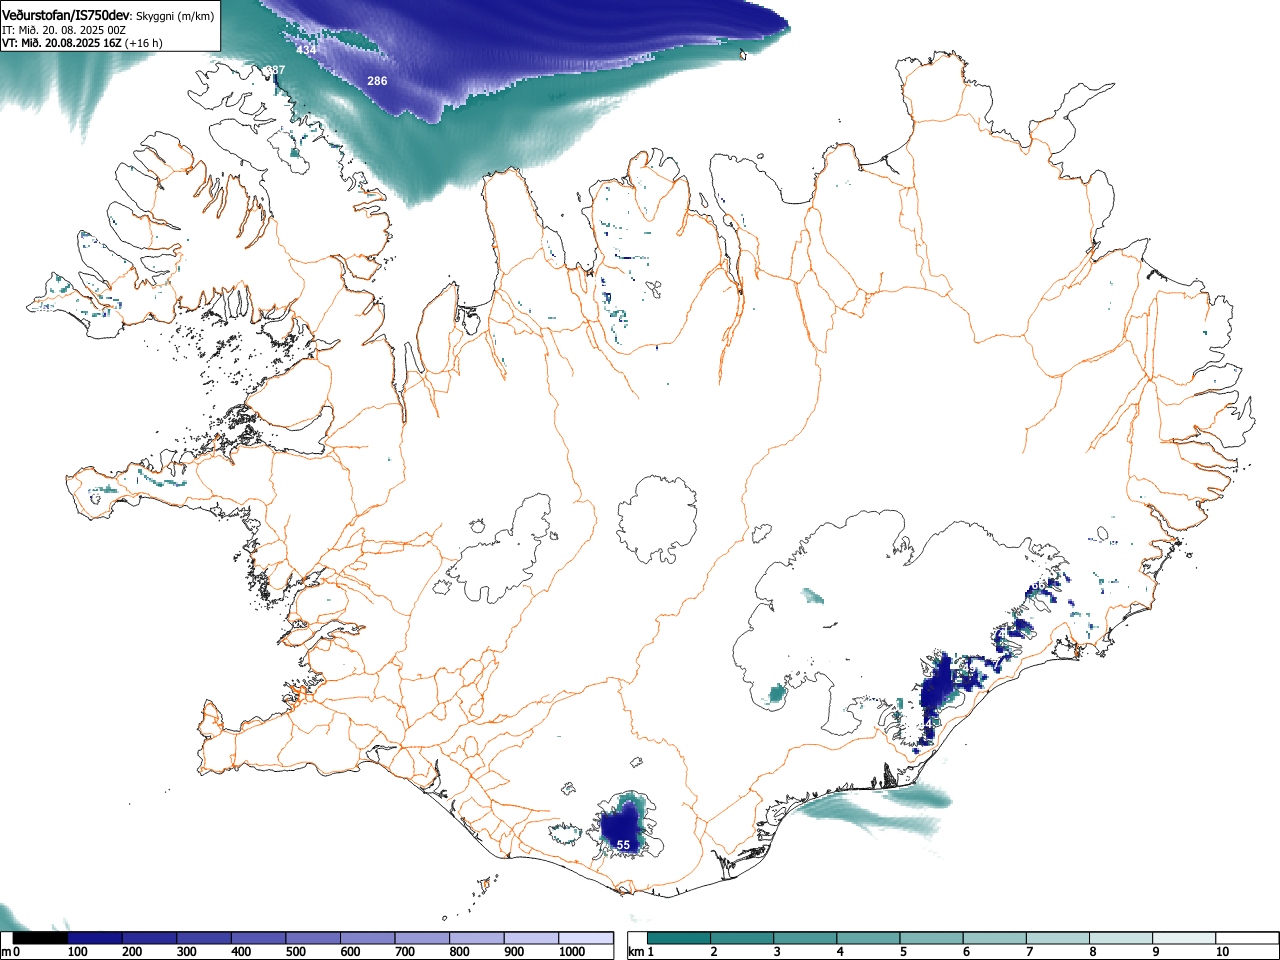Click the 55 value label on the southern glacier
The image size is (1280, 960).
tap(623, 845)
